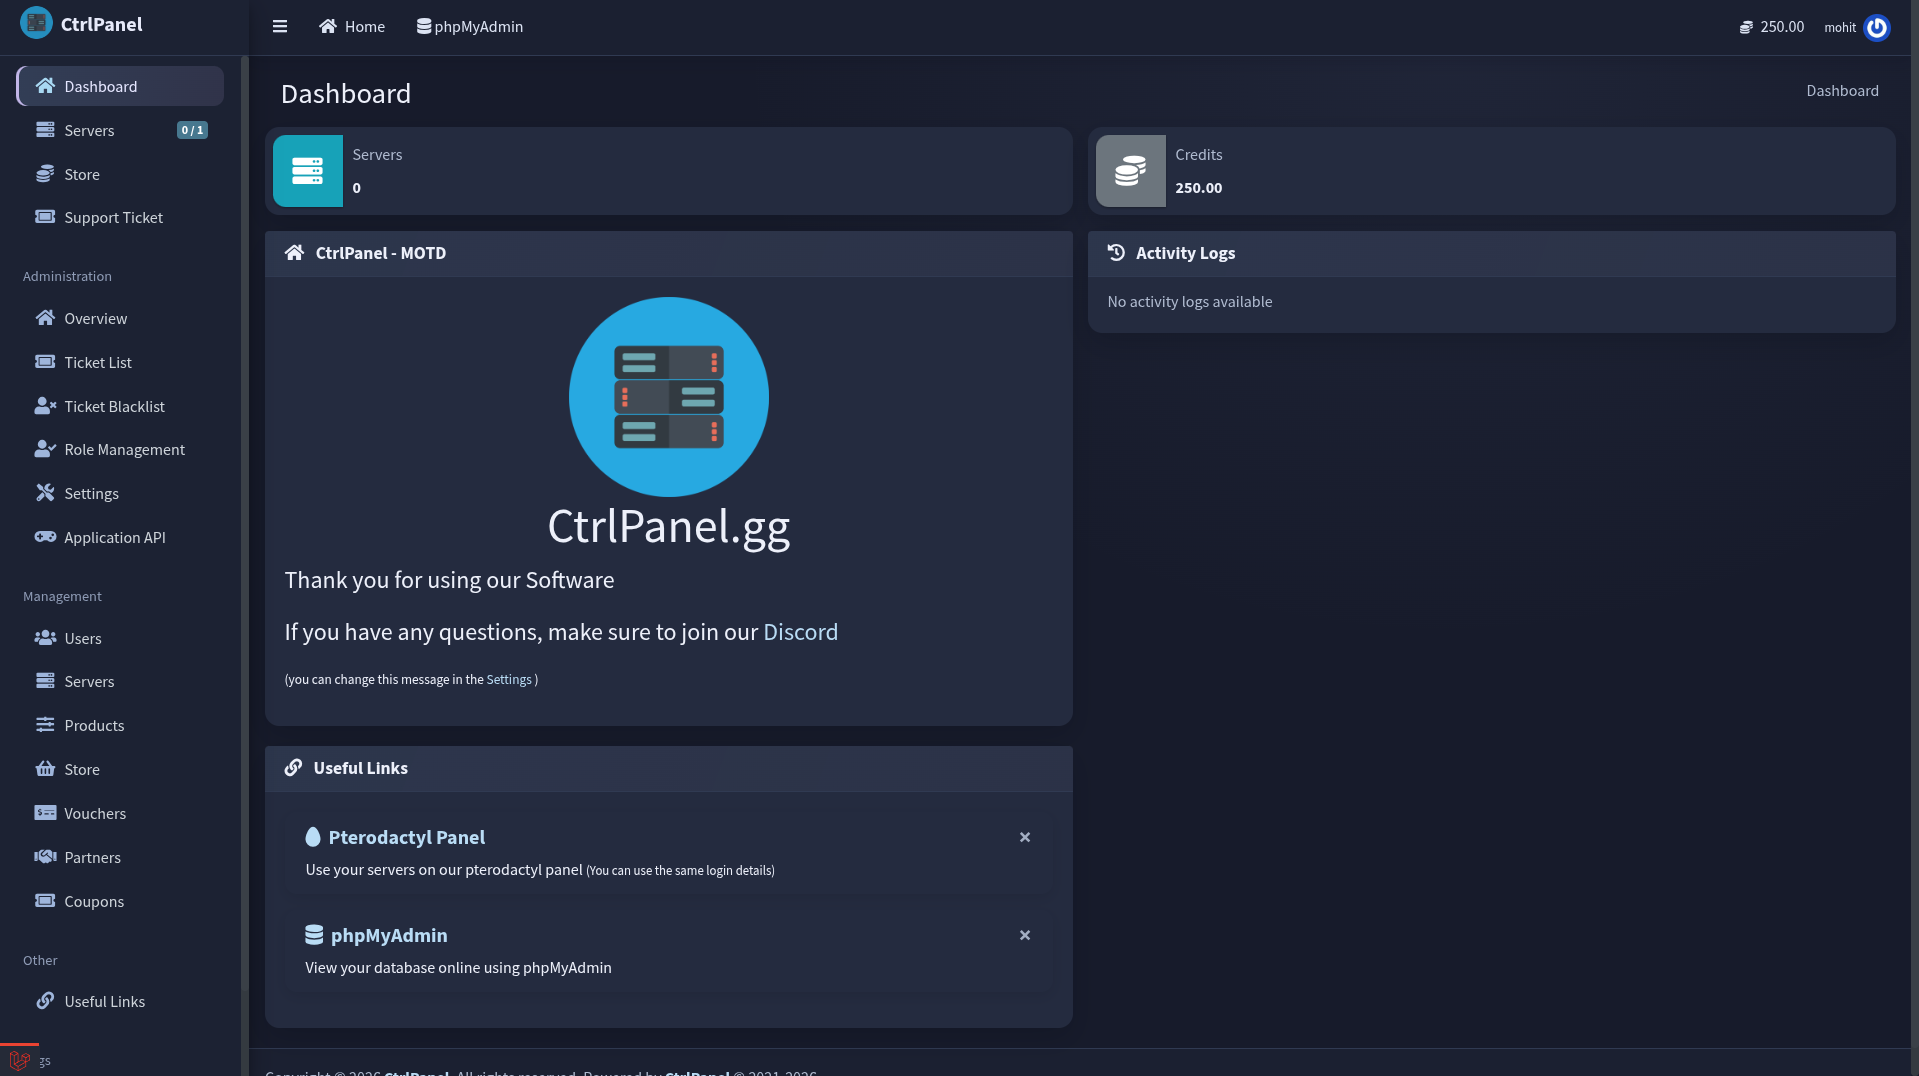Open the Pterodactyl Panel link title
Image resolution: width=1919 pixels, height=1076 pixels.
[407, 837]
